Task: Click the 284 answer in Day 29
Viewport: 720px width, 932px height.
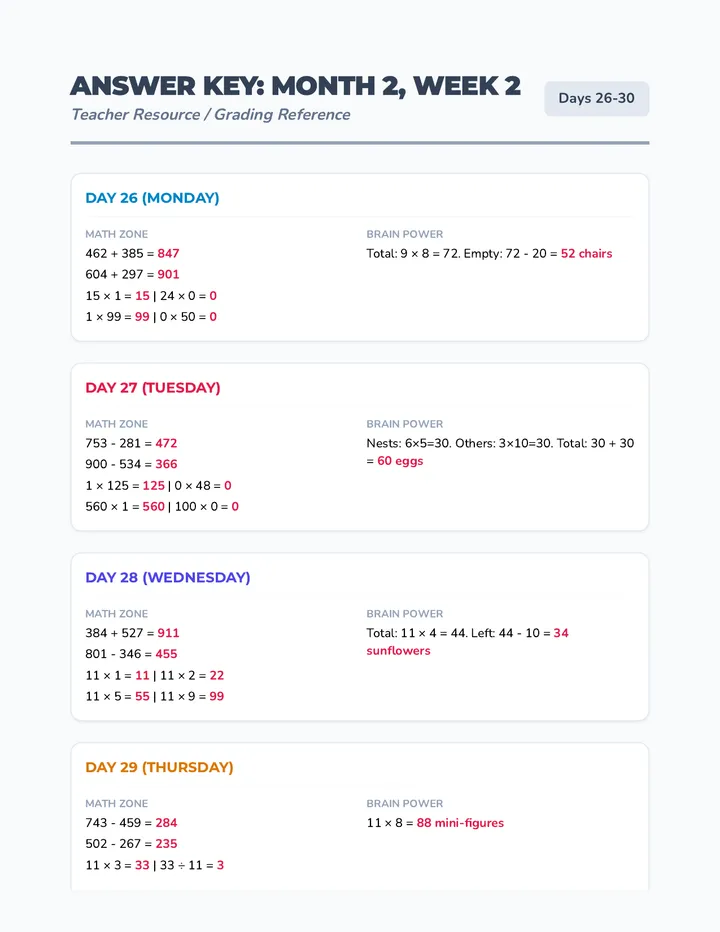Action: 166,823
